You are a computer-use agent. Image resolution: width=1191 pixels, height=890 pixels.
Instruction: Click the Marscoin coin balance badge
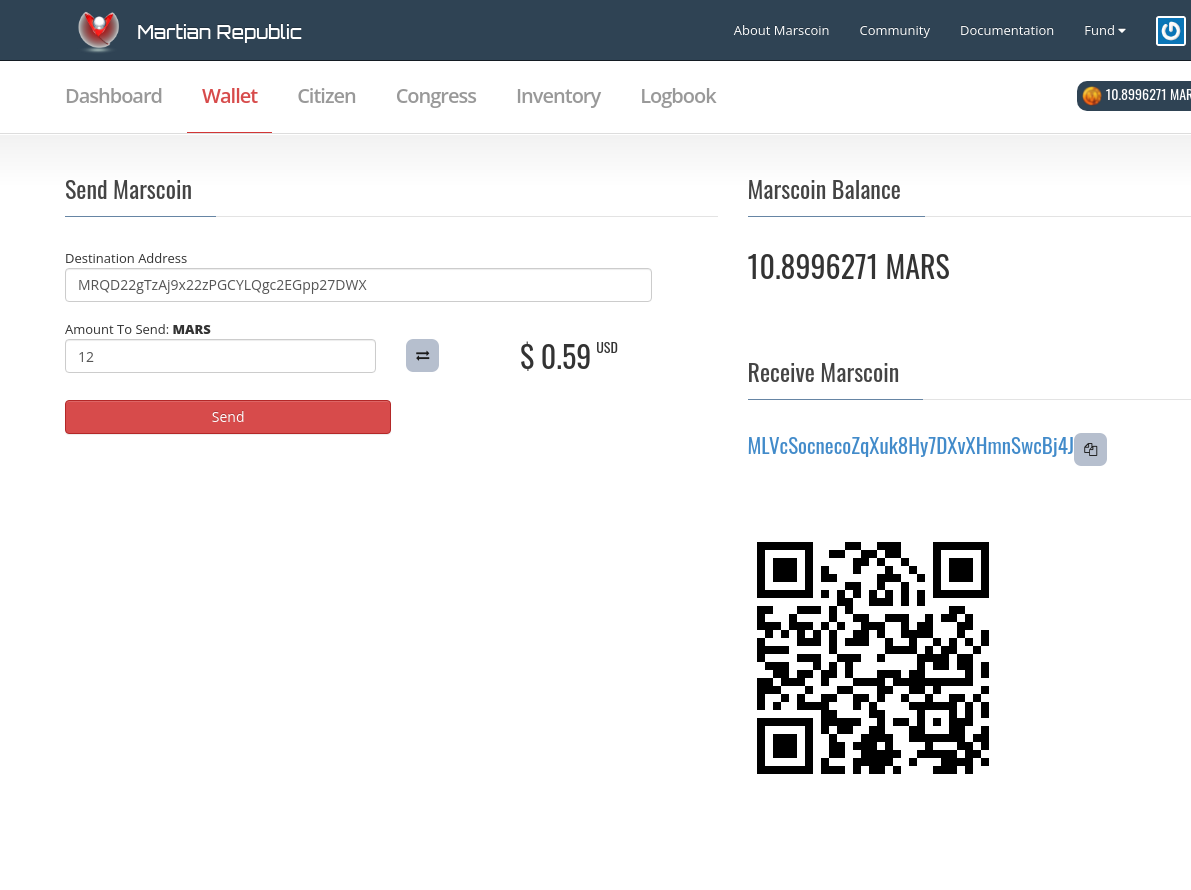(x=1134, y=96)
